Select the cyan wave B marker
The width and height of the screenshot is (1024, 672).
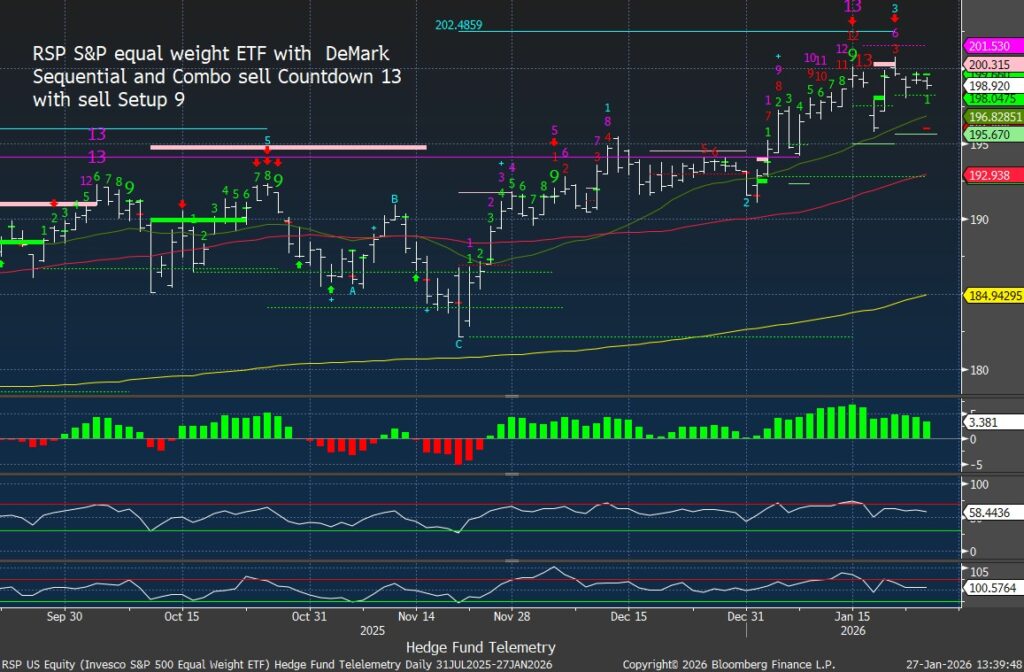tap(394, 199)
